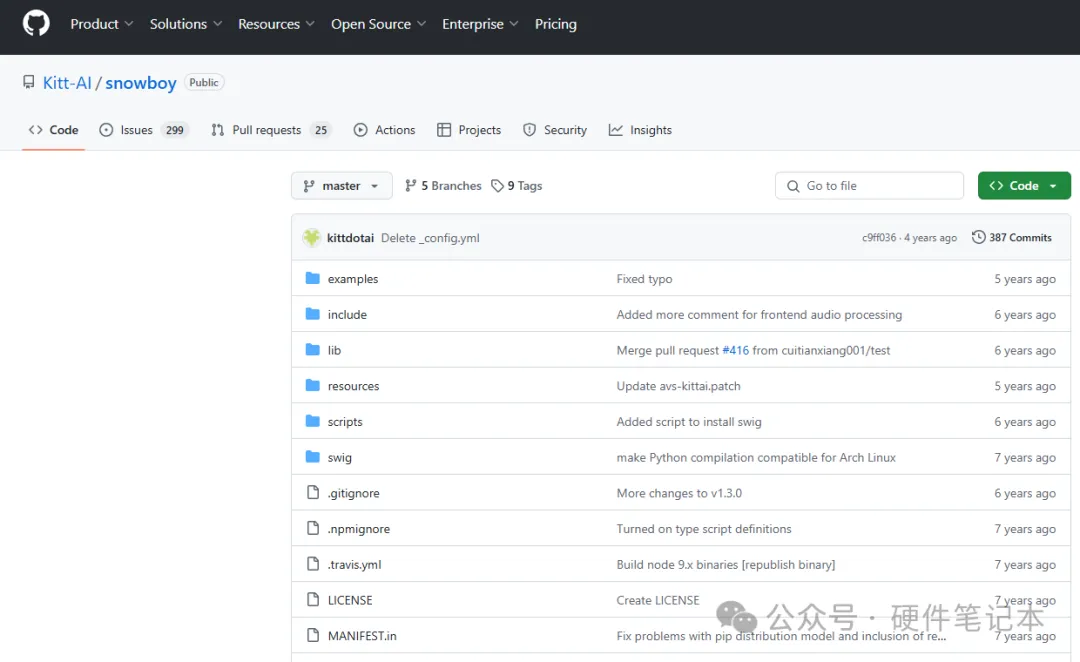
Task: Open the kittdotai author link
Action: [350, 238]
